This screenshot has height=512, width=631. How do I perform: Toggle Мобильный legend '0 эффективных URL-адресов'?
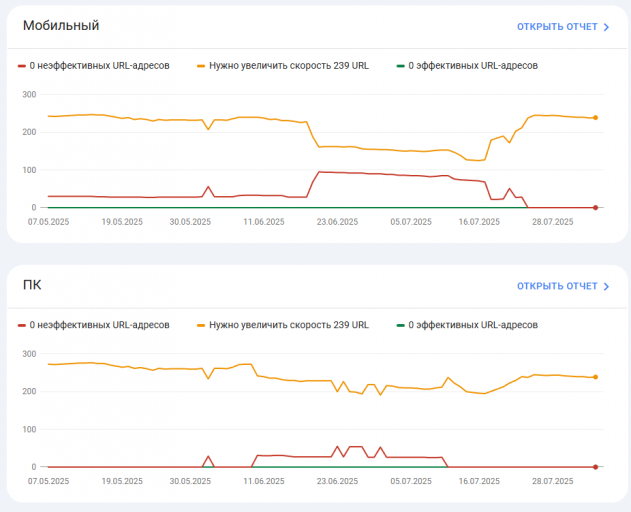(467, 66)
